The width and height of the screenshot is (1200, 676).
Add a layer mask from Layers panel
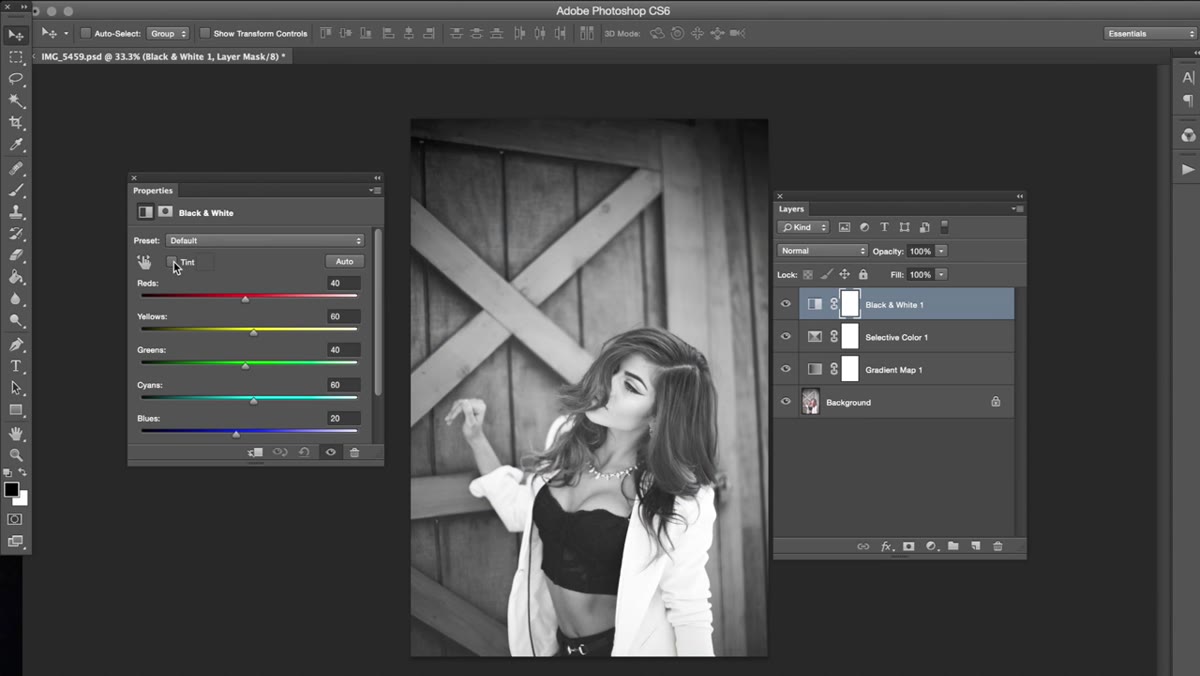[x=909, y=547]
